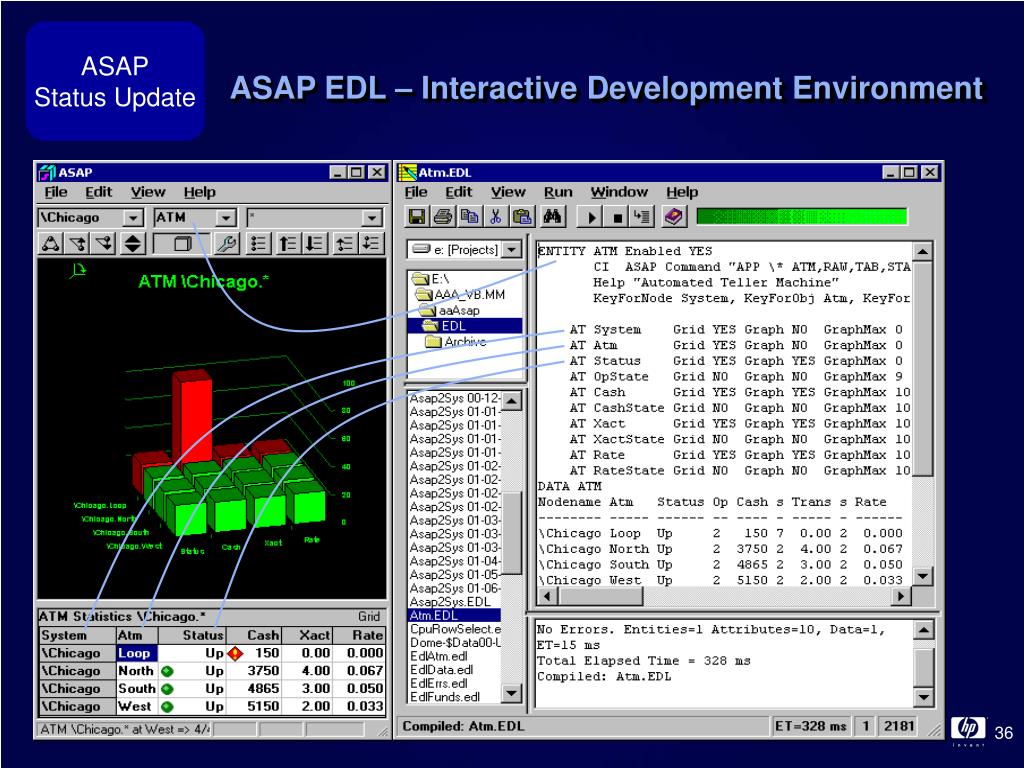Click output pane scrollbar down arrow
The image size is (1024, 768).
(x=923, y=697)
